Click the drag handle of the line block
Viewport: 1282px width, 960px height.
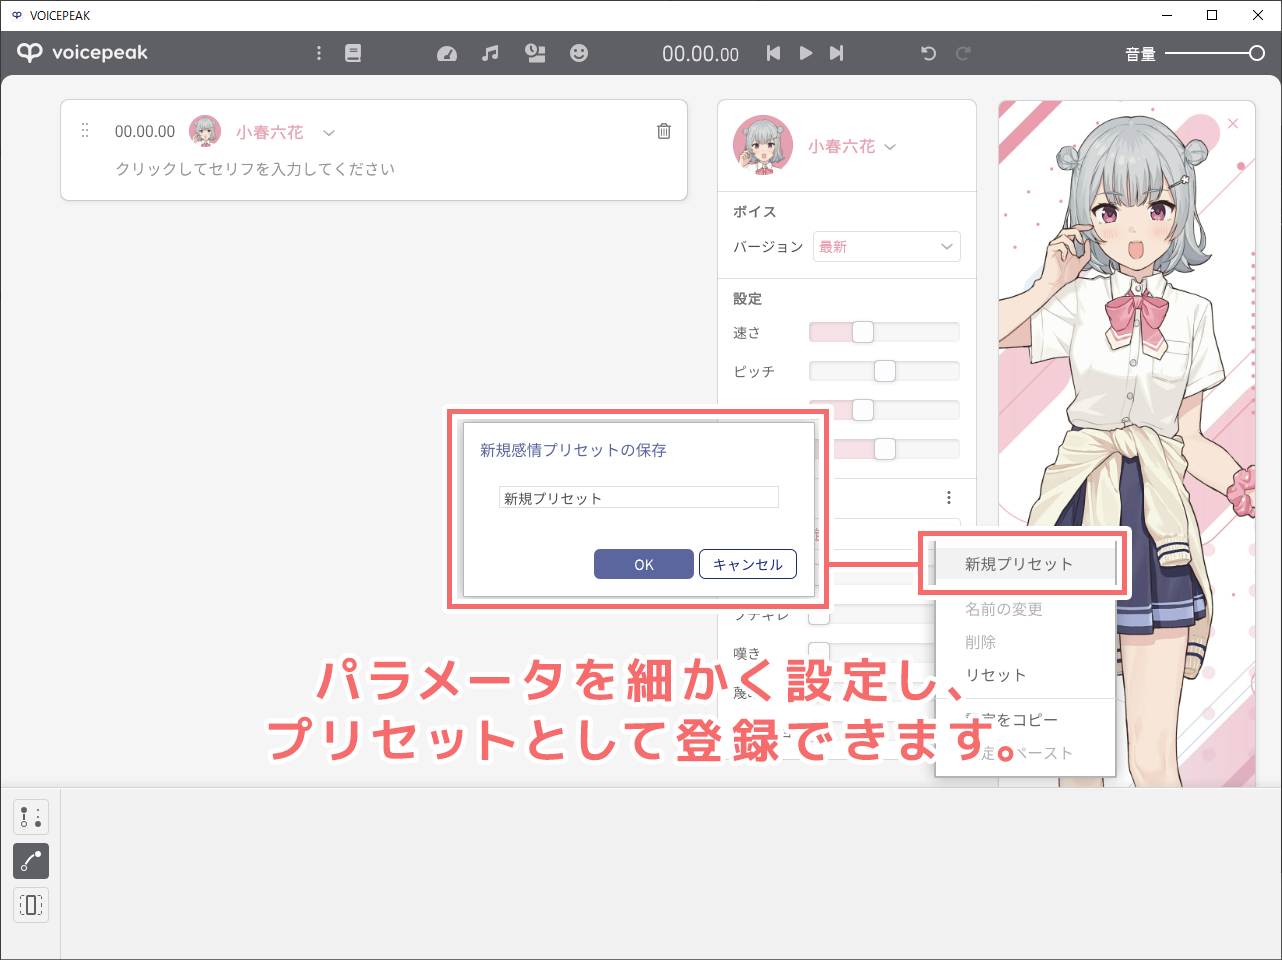85,131
